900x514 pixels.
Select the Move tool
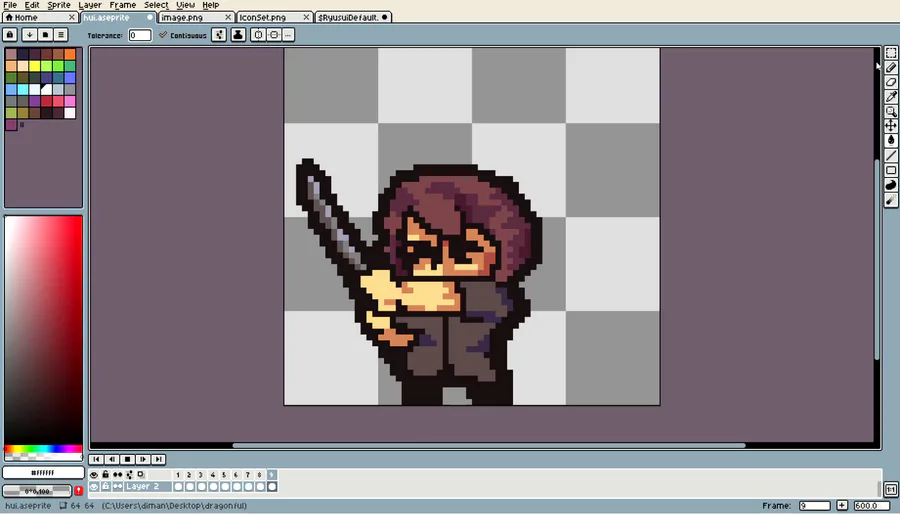tap(891, 126)
